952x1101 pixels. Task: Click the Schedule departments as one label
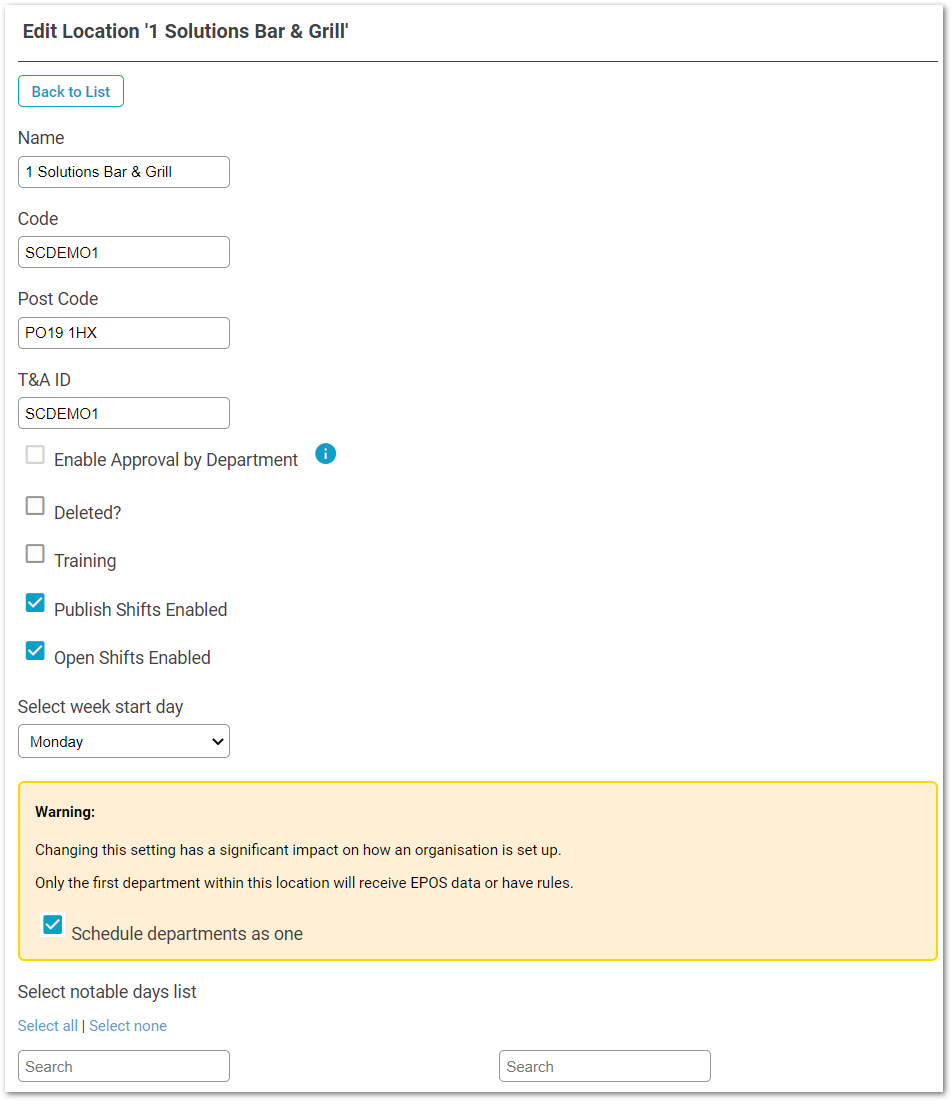click(187, 934)
